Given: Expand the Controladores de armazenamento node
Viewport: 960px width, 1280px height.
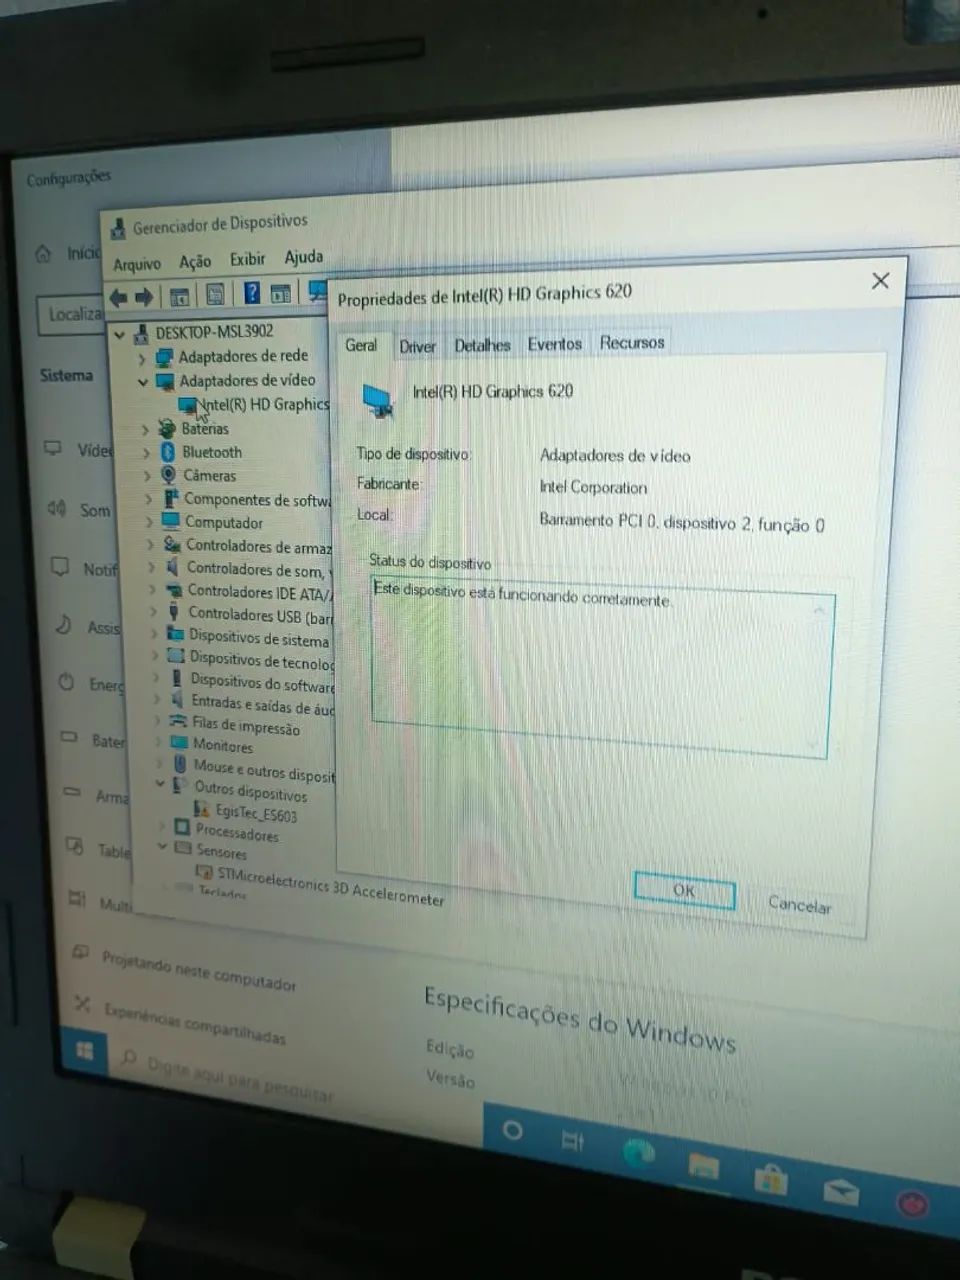Looking at the screenshot, I should pyautogui.click(x=151, y=545).
